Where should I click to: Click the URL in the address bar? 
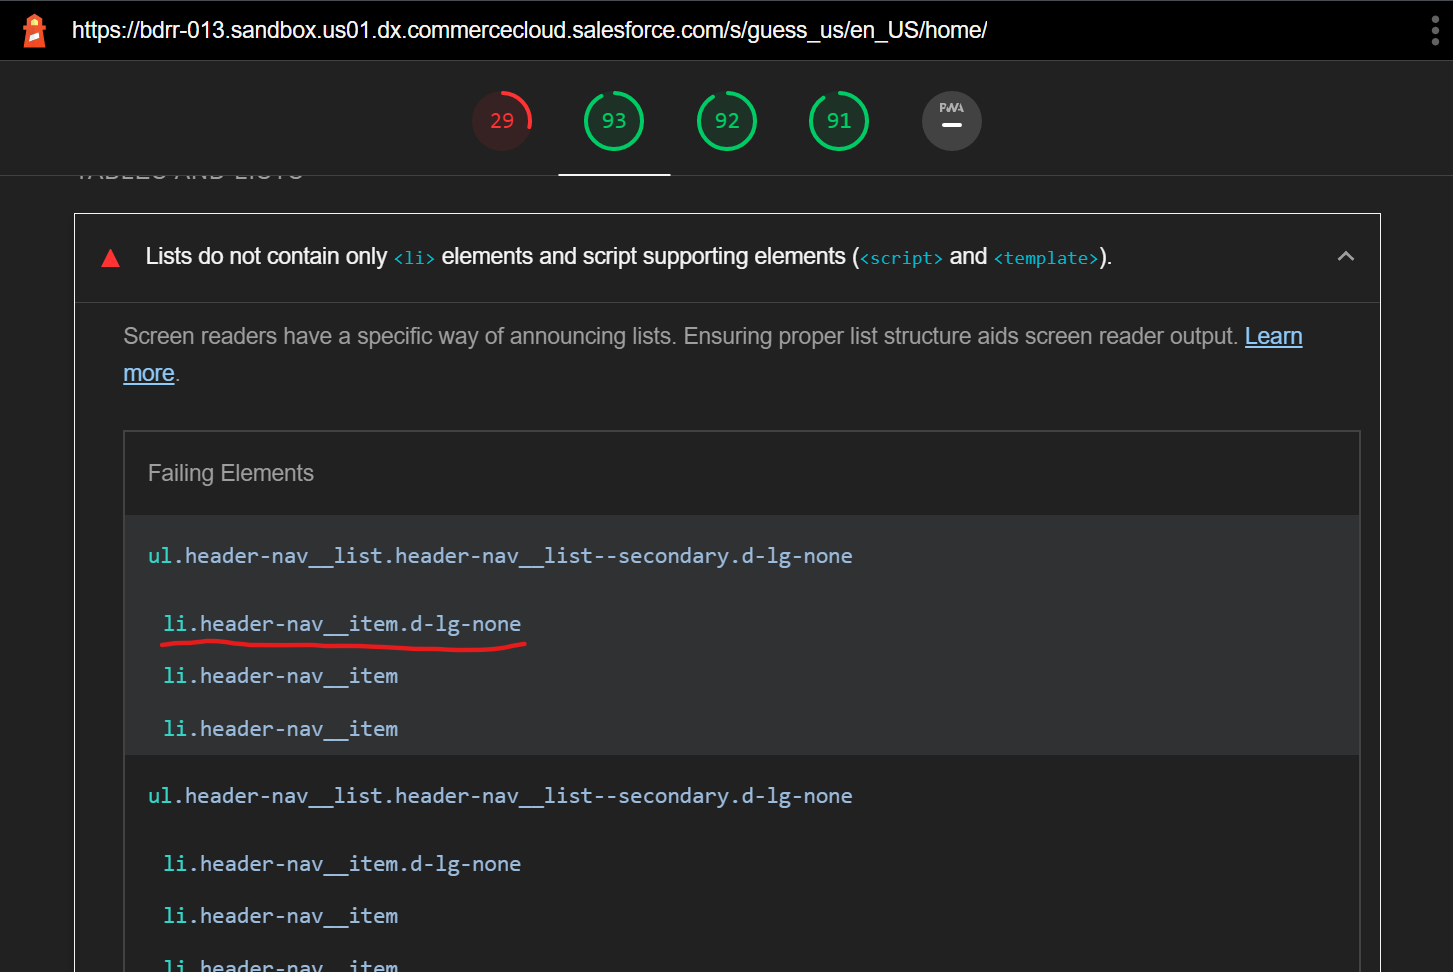pyautogui.click(x=529, y=30)
